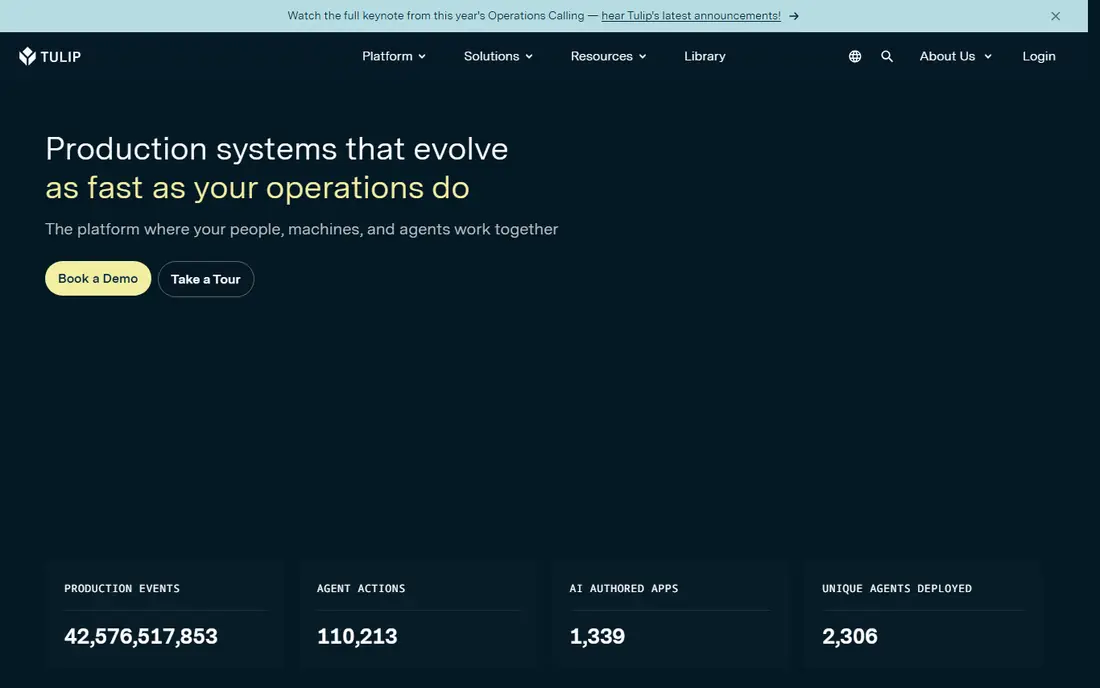Viewport: 1100px width, 688px height.
Task: Open the About Us dropdown chevron
Action: (988, 57)
